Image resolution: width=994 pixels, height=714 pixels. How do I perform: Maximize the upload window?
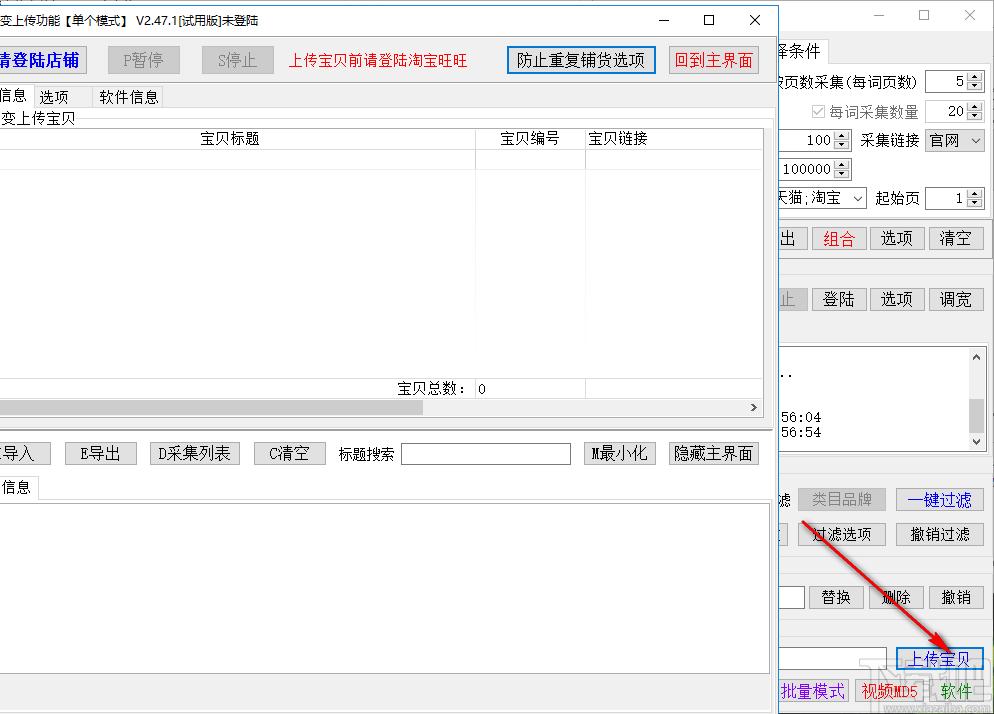[709, 20]
